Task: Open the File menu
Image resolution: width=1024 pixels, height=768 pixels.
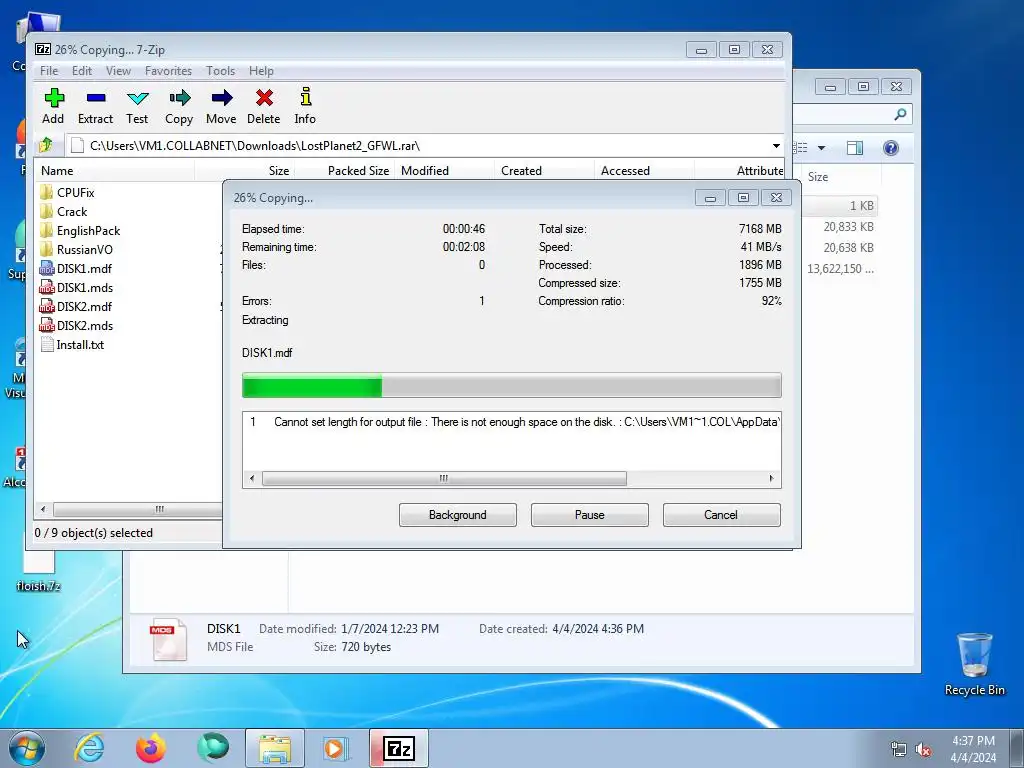Action: (x=49, y=71)
